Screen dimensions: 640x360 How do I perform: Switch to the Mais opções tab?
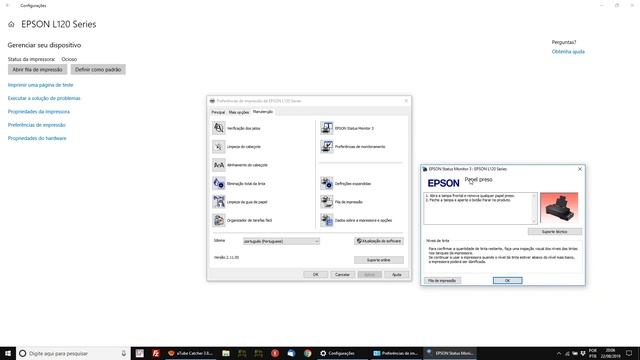click(239, 112)
